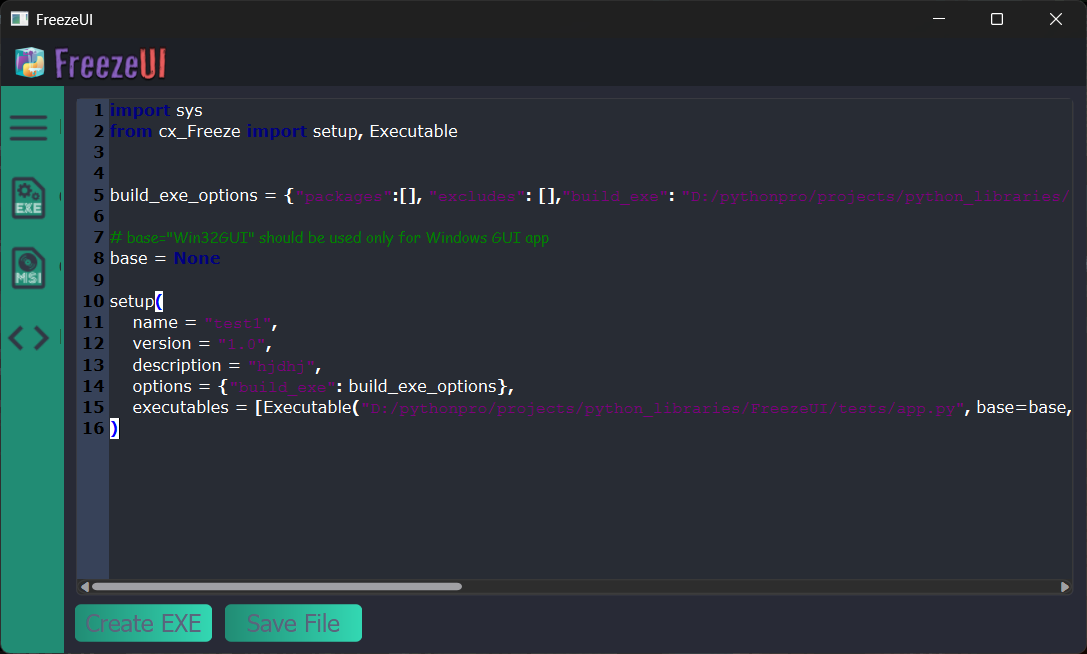This screenshot has width=1087, height=654.
Task: Select the MSI installer sidebar icon
Action: tap(29, 268)
